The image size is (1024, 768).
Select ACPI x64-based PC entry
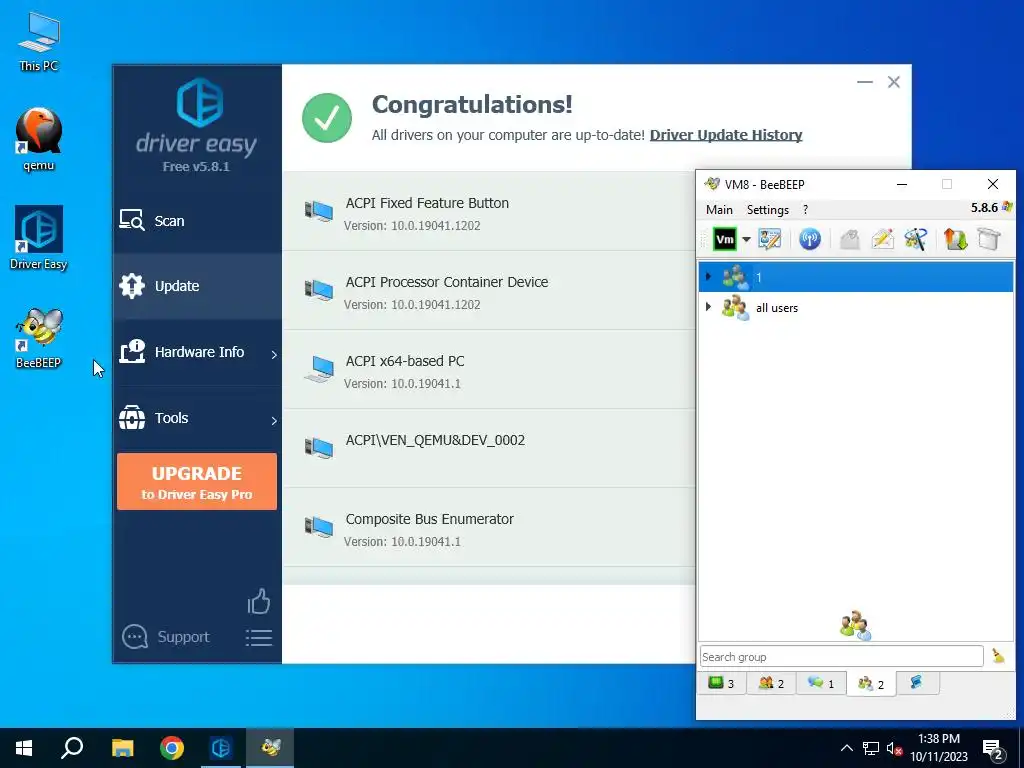point(489,370)
